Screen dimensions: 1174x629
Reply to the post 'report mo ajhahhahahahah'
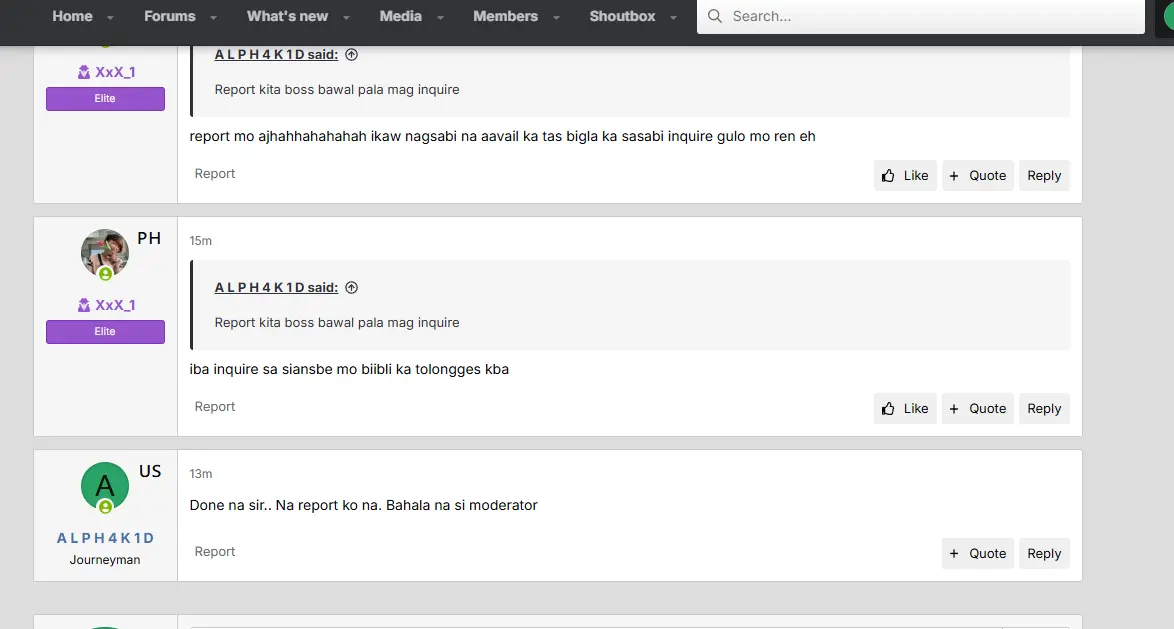[1044, 175]
